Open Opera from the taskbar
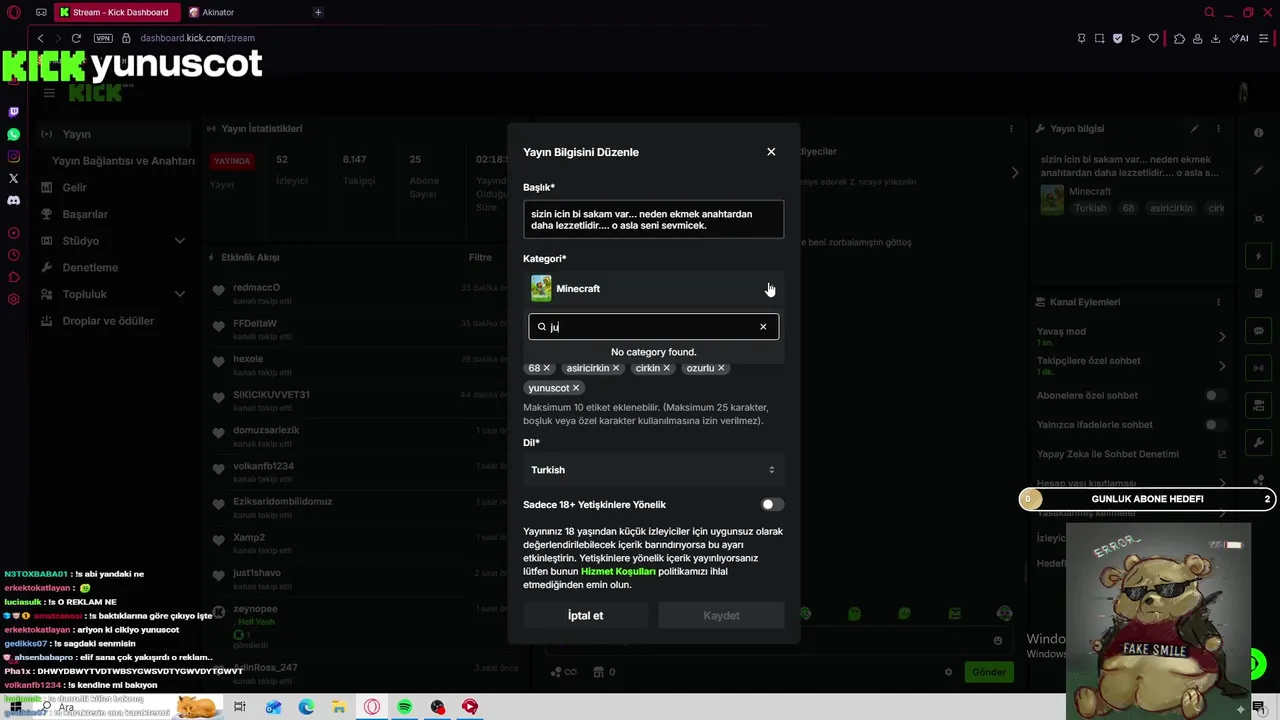This screenshot has height=720, width=1280. pyautogui.click(x=372, y=707)
